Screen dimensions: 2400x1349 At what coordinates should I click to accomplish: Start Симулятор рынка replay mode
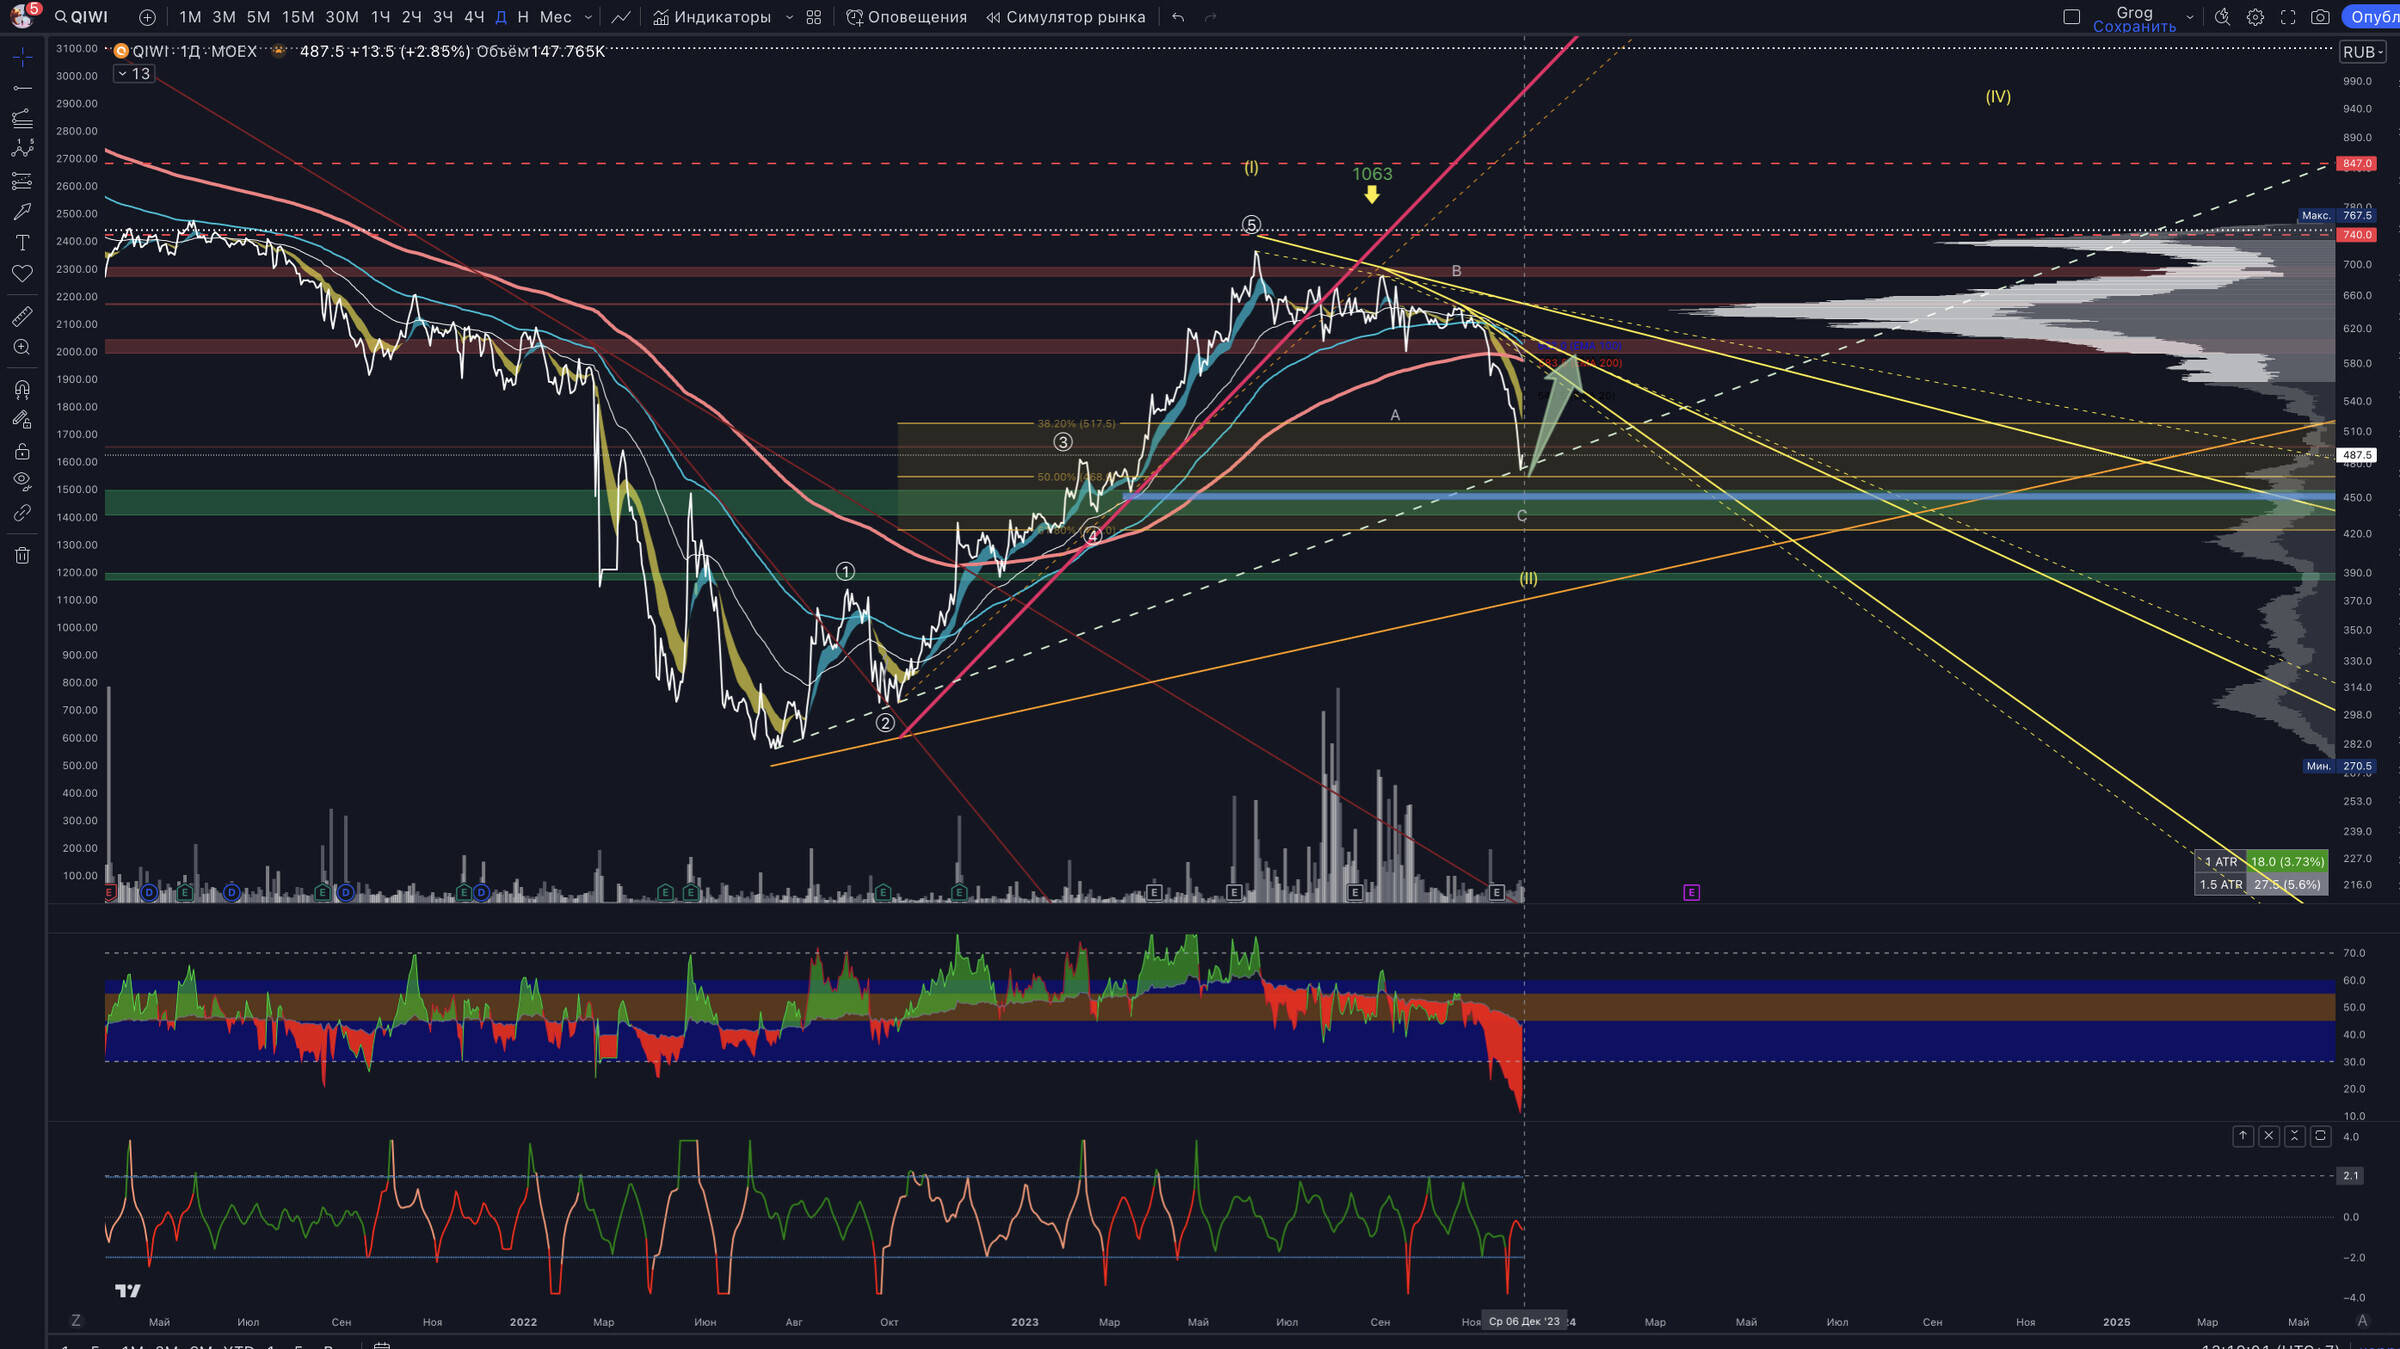pos(1066,17)
